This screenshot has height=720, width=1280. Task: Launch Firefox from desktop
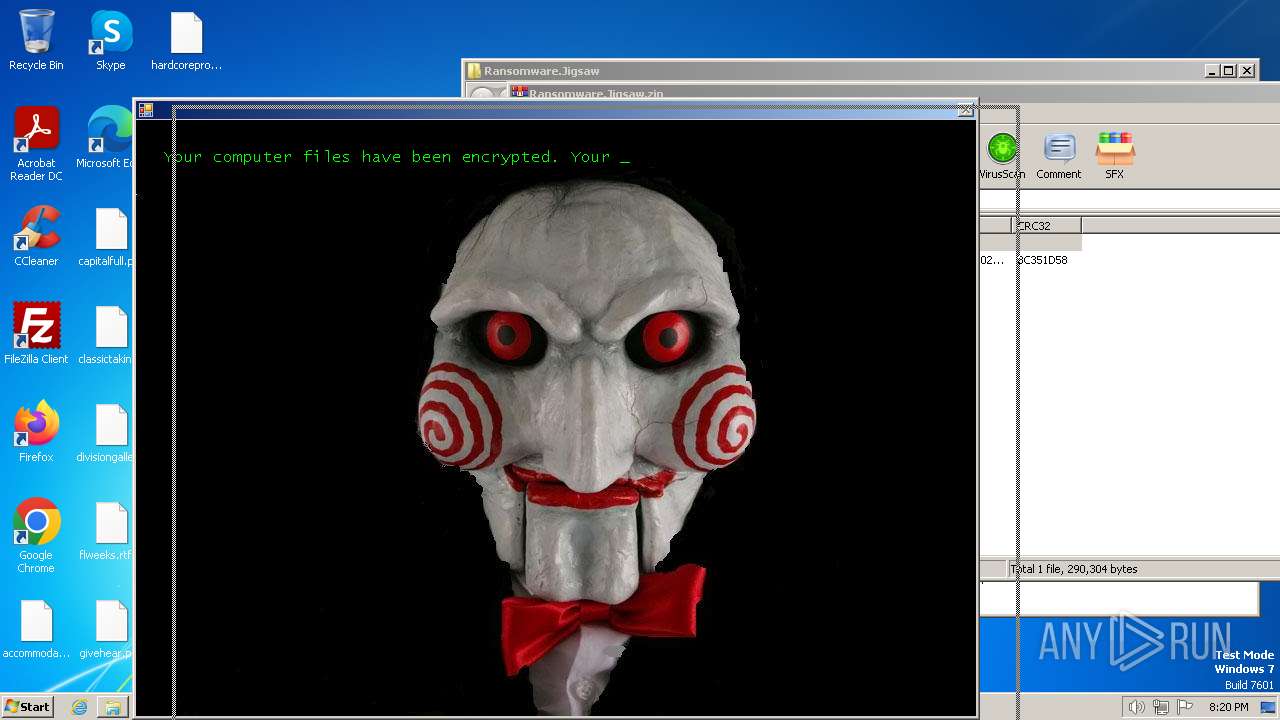coord(36,432)
